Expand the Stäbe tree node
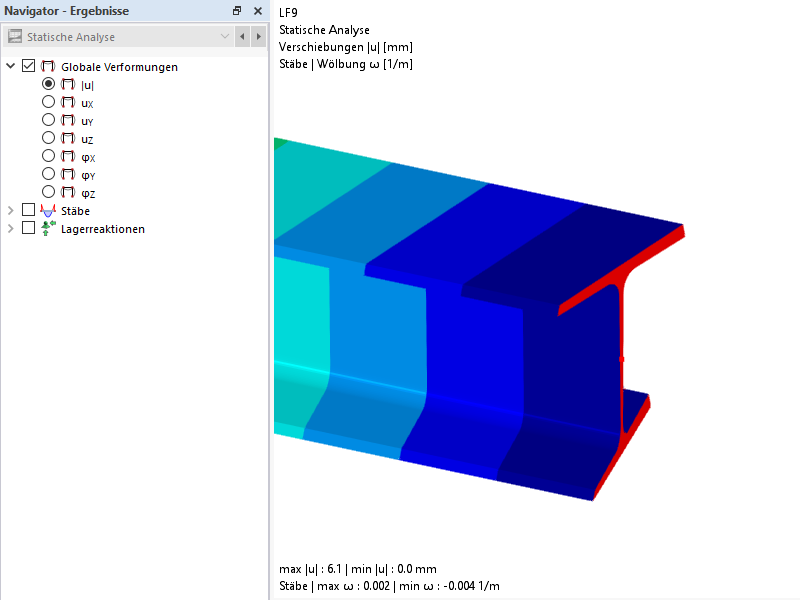Viewport: 800px width, 600px height. click(x=10, y=210)
